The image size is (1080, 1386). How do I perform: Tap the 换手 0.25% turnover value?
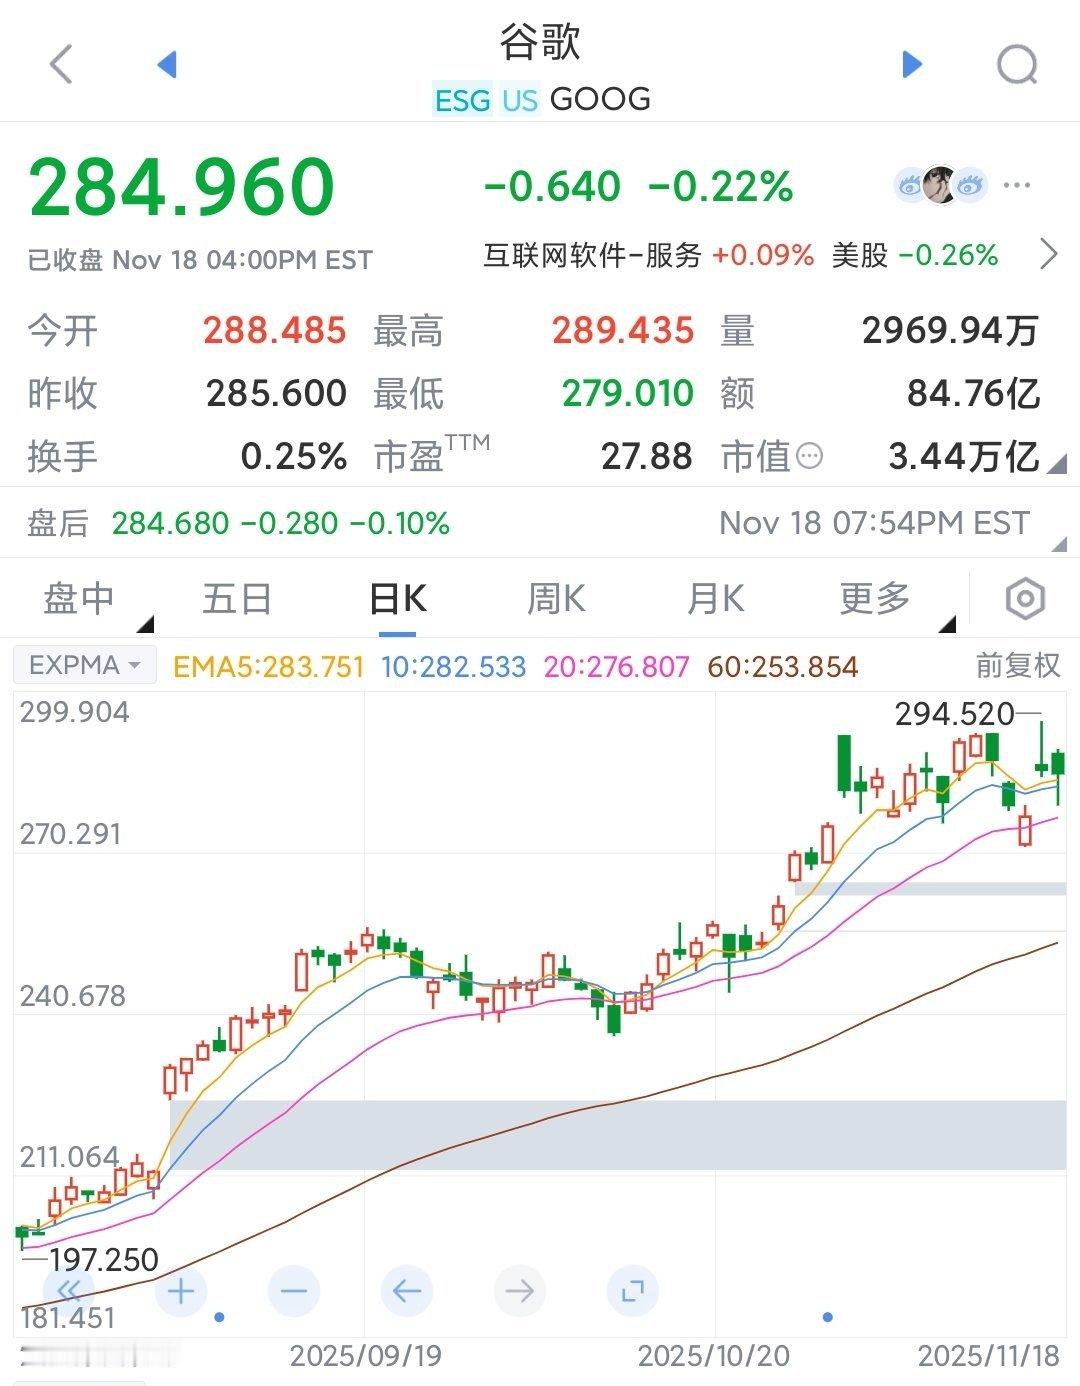click(294, 457)
